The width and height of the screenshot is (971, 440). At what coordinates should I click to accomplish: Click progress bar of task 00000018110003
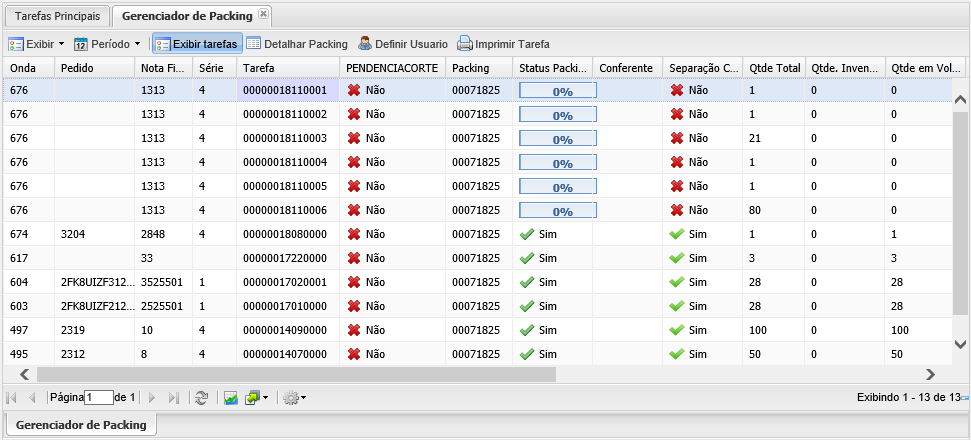(558, 138)
